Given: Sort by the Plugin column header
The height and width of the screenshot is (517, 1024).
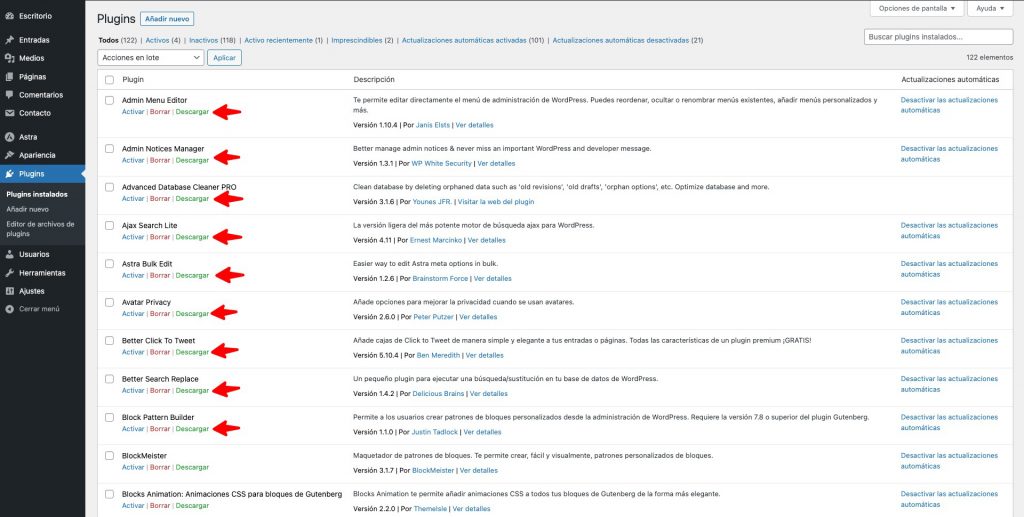Looking at the screenshot, I should (133, 80).
